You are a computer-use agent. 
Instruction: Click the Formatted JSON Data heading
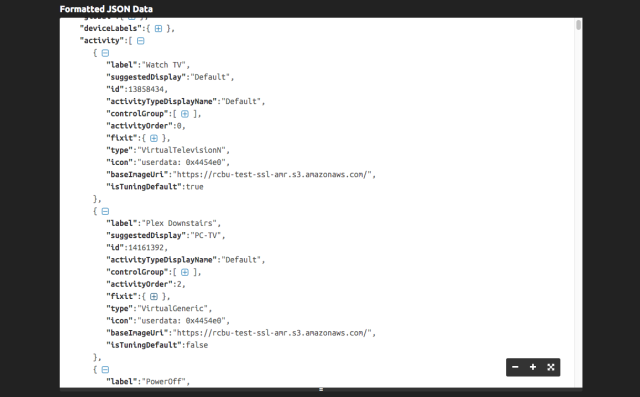106,9
